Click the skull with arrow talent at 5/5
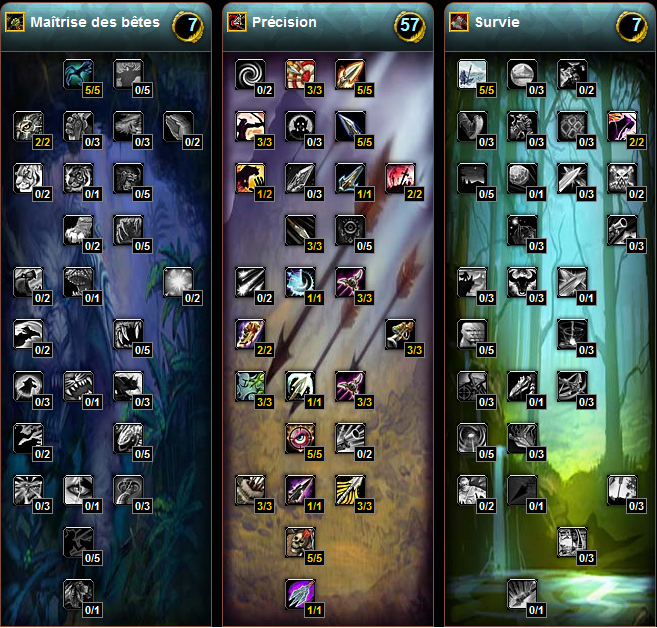Screen dimensions: 657x628 tap(300, 542)
